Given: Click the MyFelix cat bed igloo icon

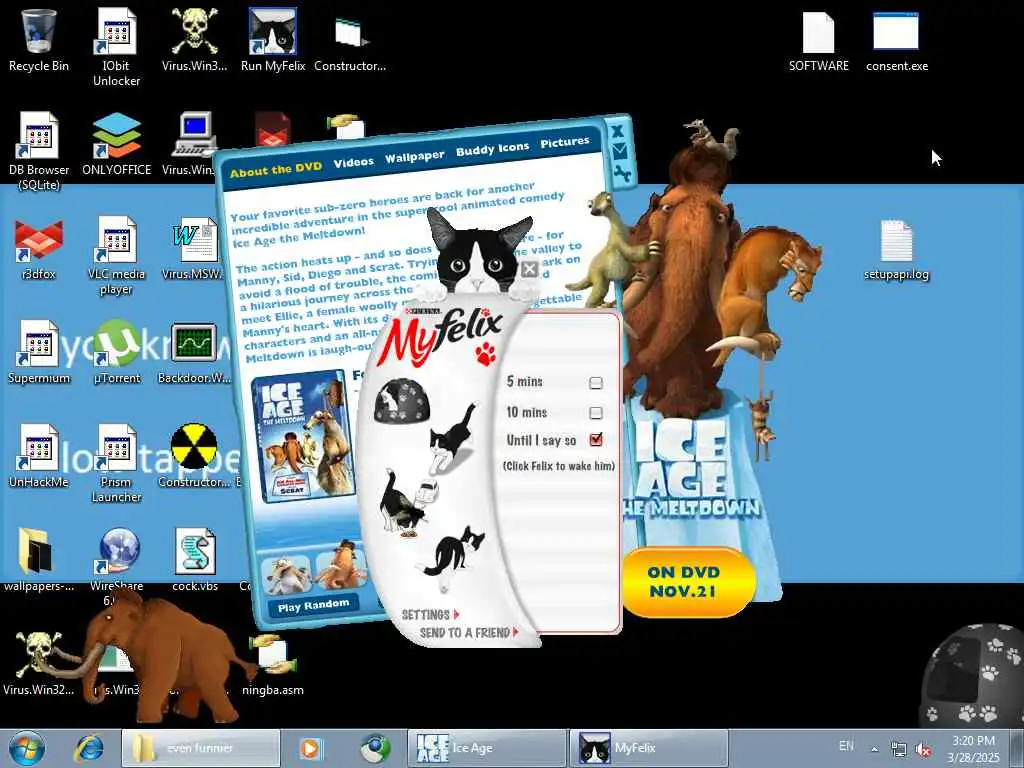Looking at the screenshot, I should point(402,400).
